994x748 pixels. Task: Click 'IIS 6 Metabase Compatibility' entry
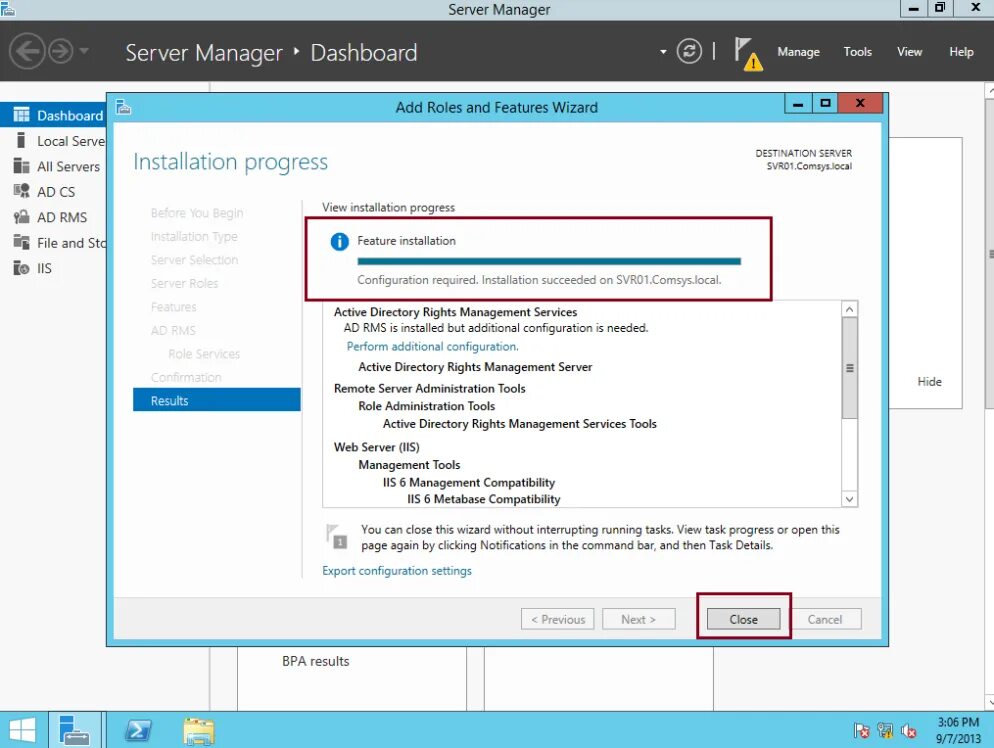(484, 499)
